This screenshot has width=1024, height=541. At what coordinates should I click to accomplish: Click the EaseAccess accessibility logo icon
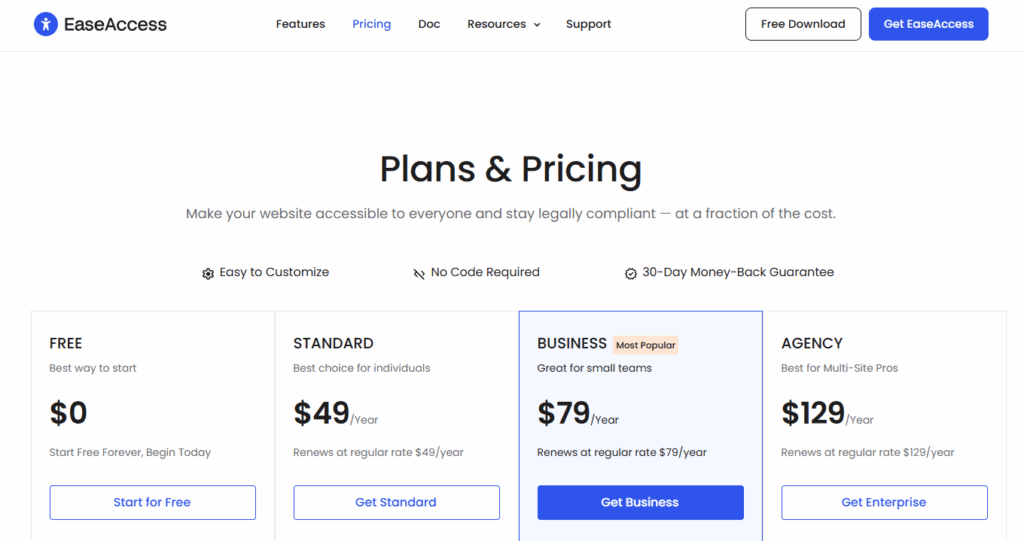coord(45,24)
